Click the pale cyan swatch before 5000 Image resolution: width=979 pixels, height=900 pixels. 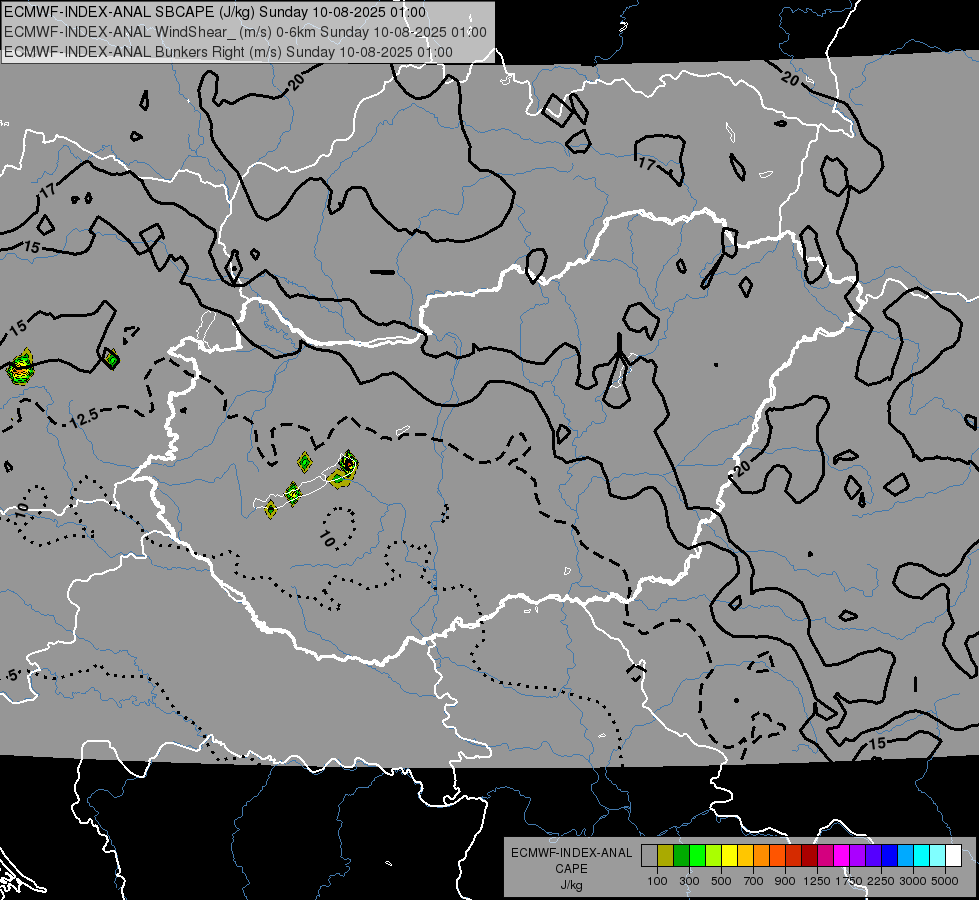937,855
